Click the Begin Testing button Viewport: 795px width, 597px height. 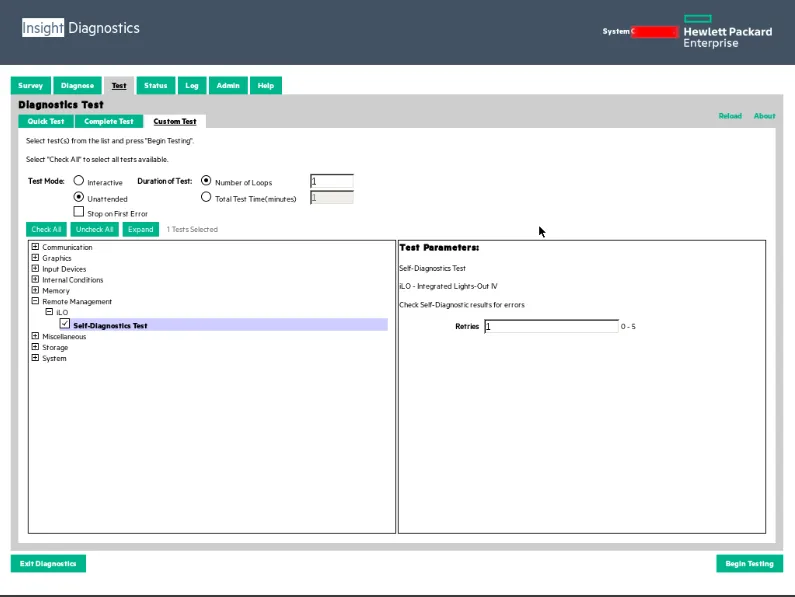749,564
